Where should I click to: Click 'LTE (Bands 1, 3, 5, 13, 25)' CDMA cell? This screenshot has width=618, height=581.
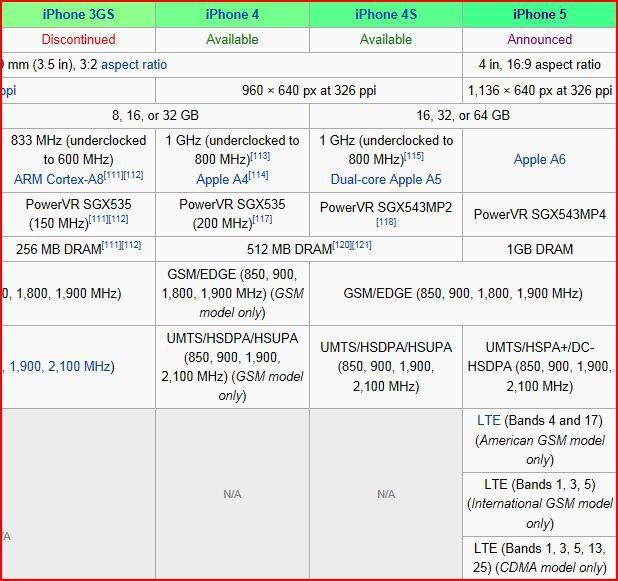[540, 558]
